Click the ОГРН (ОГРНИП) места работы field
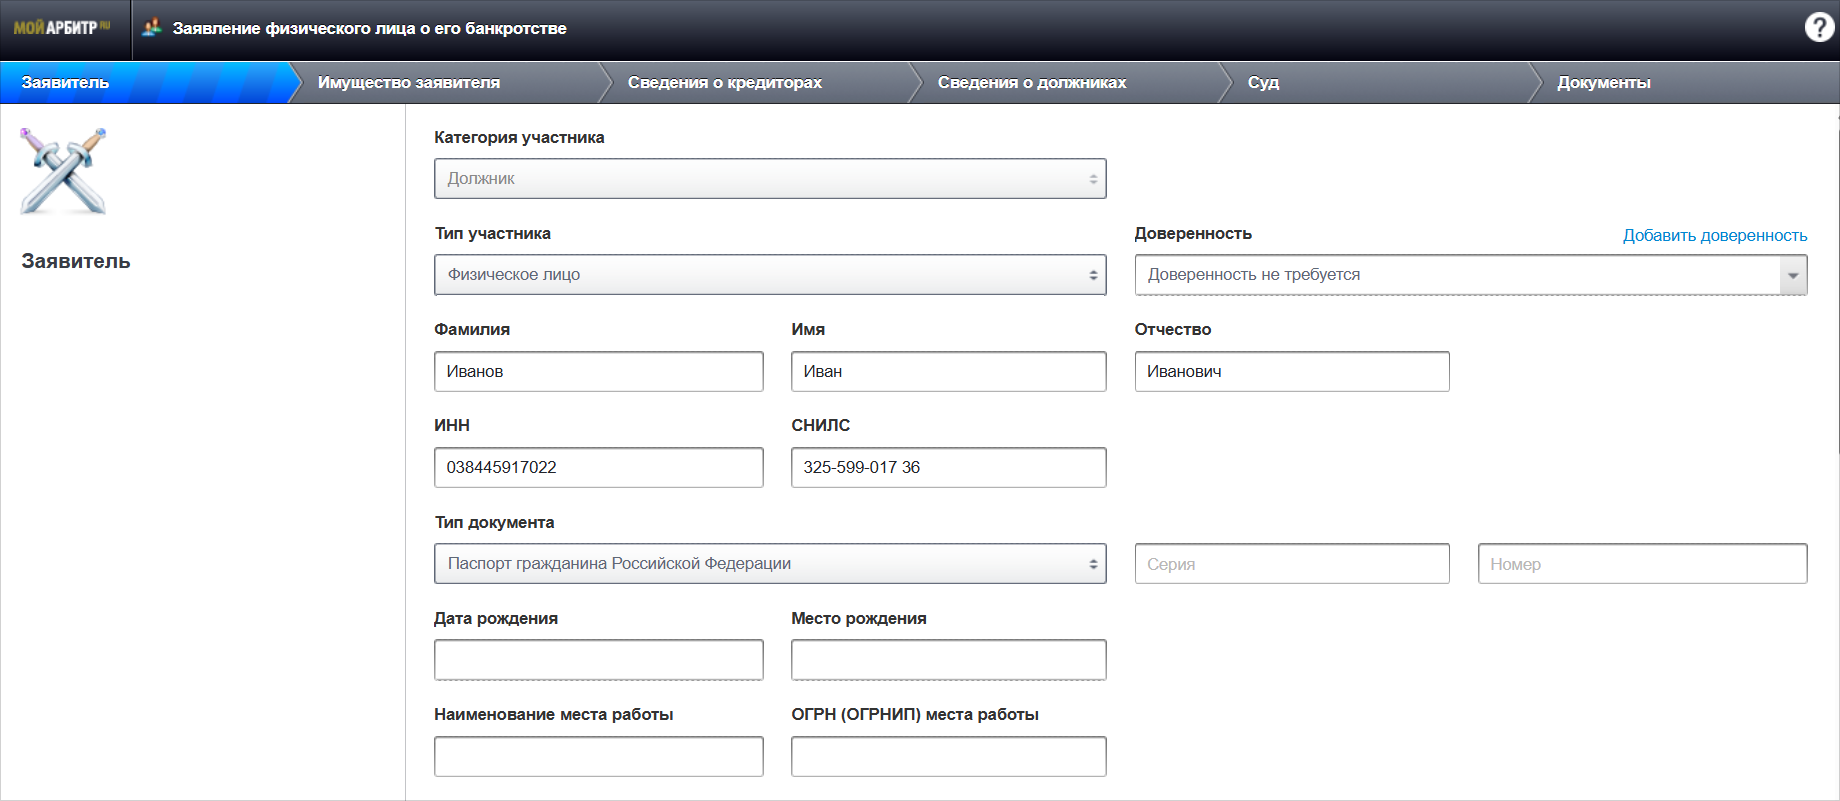1840x801 pixels. tap(947, 757)
